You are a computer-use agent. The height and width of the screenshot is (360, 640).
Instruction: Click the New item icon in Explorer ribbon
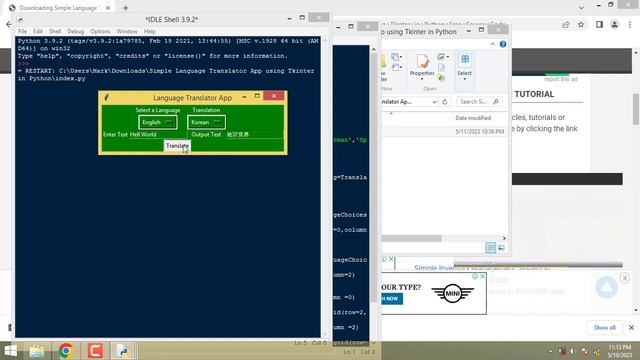point(396,57)
